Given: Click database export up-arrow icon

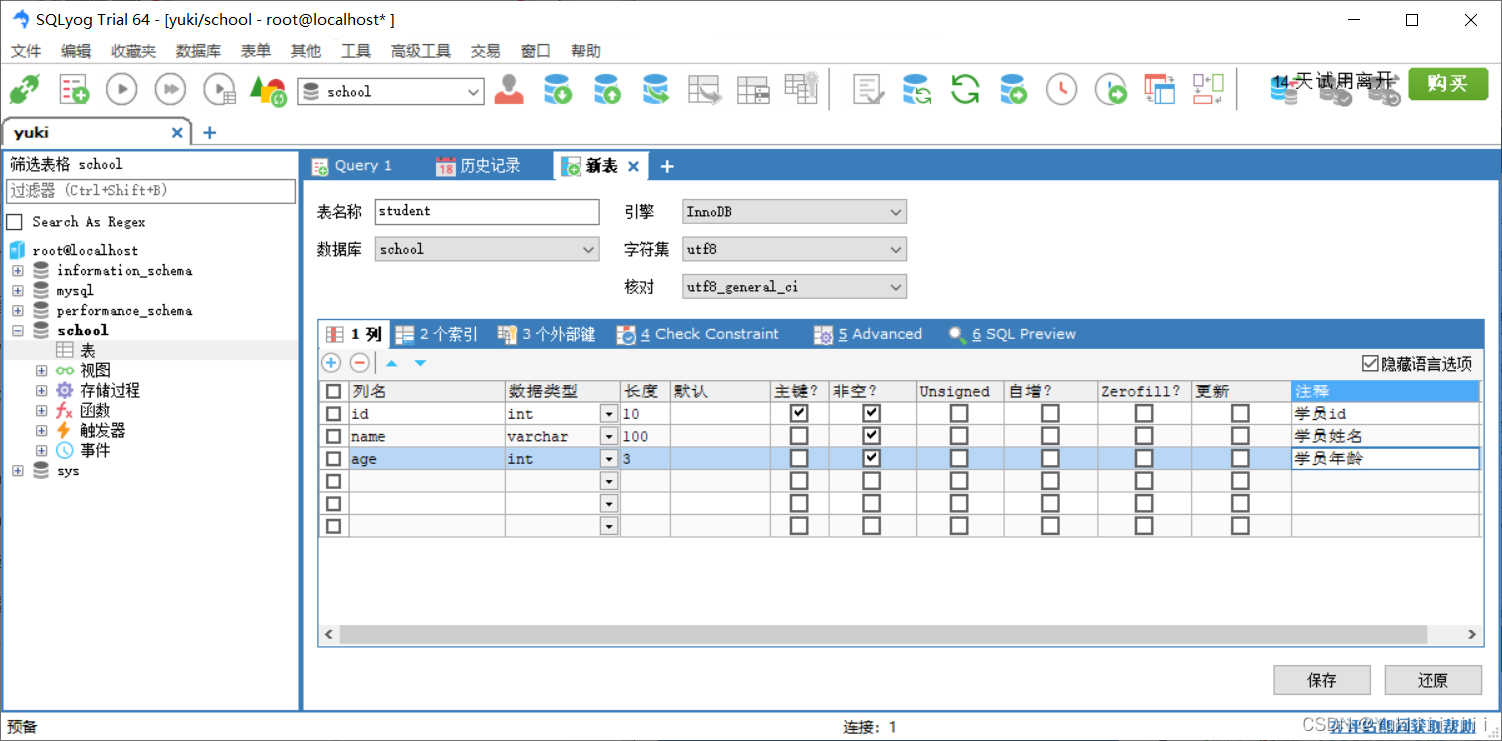Looking at the screenshot, I should pyautogui.click(x=606, y=90).
